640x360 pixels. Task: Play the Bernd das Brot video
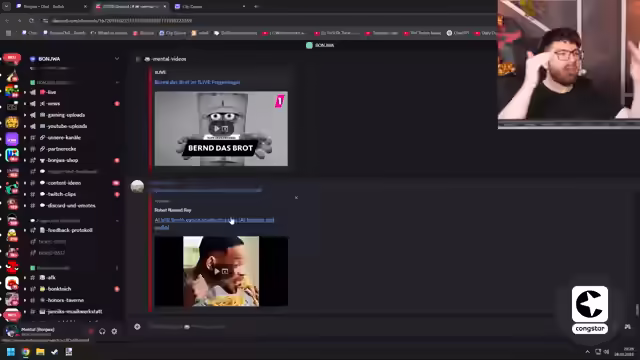point(221,129)
